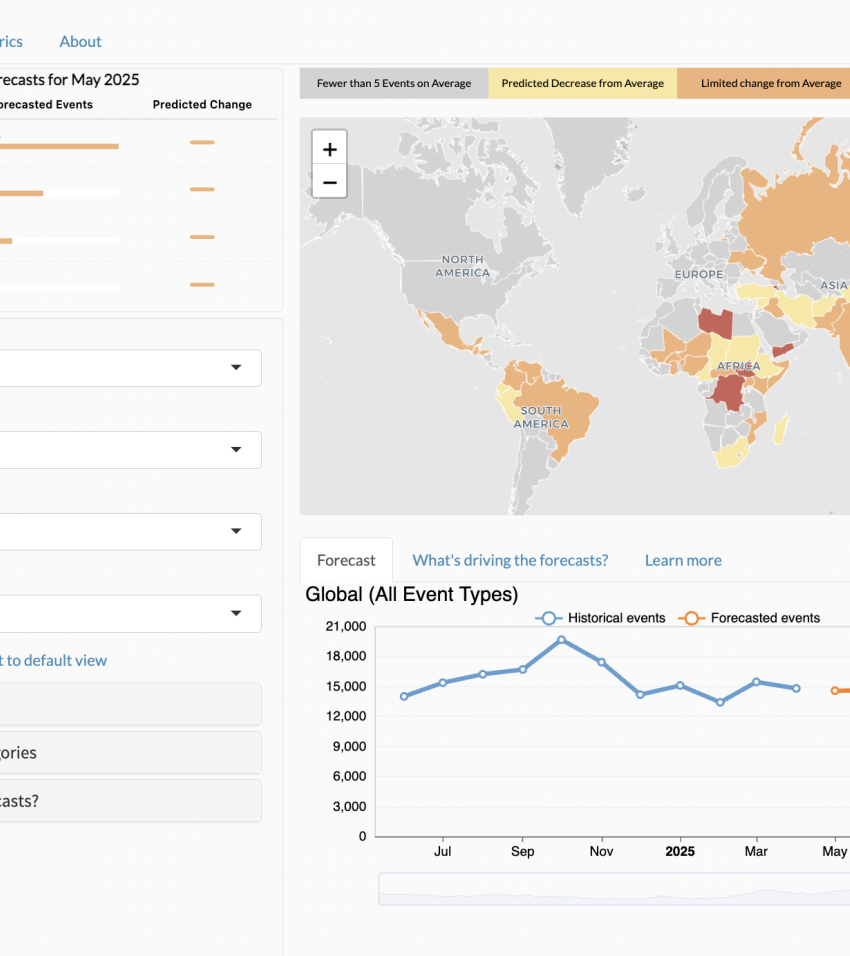The width and height of the screenshot is (850, 956).
Task: Zoom in on the map
Action: (329, 148)
